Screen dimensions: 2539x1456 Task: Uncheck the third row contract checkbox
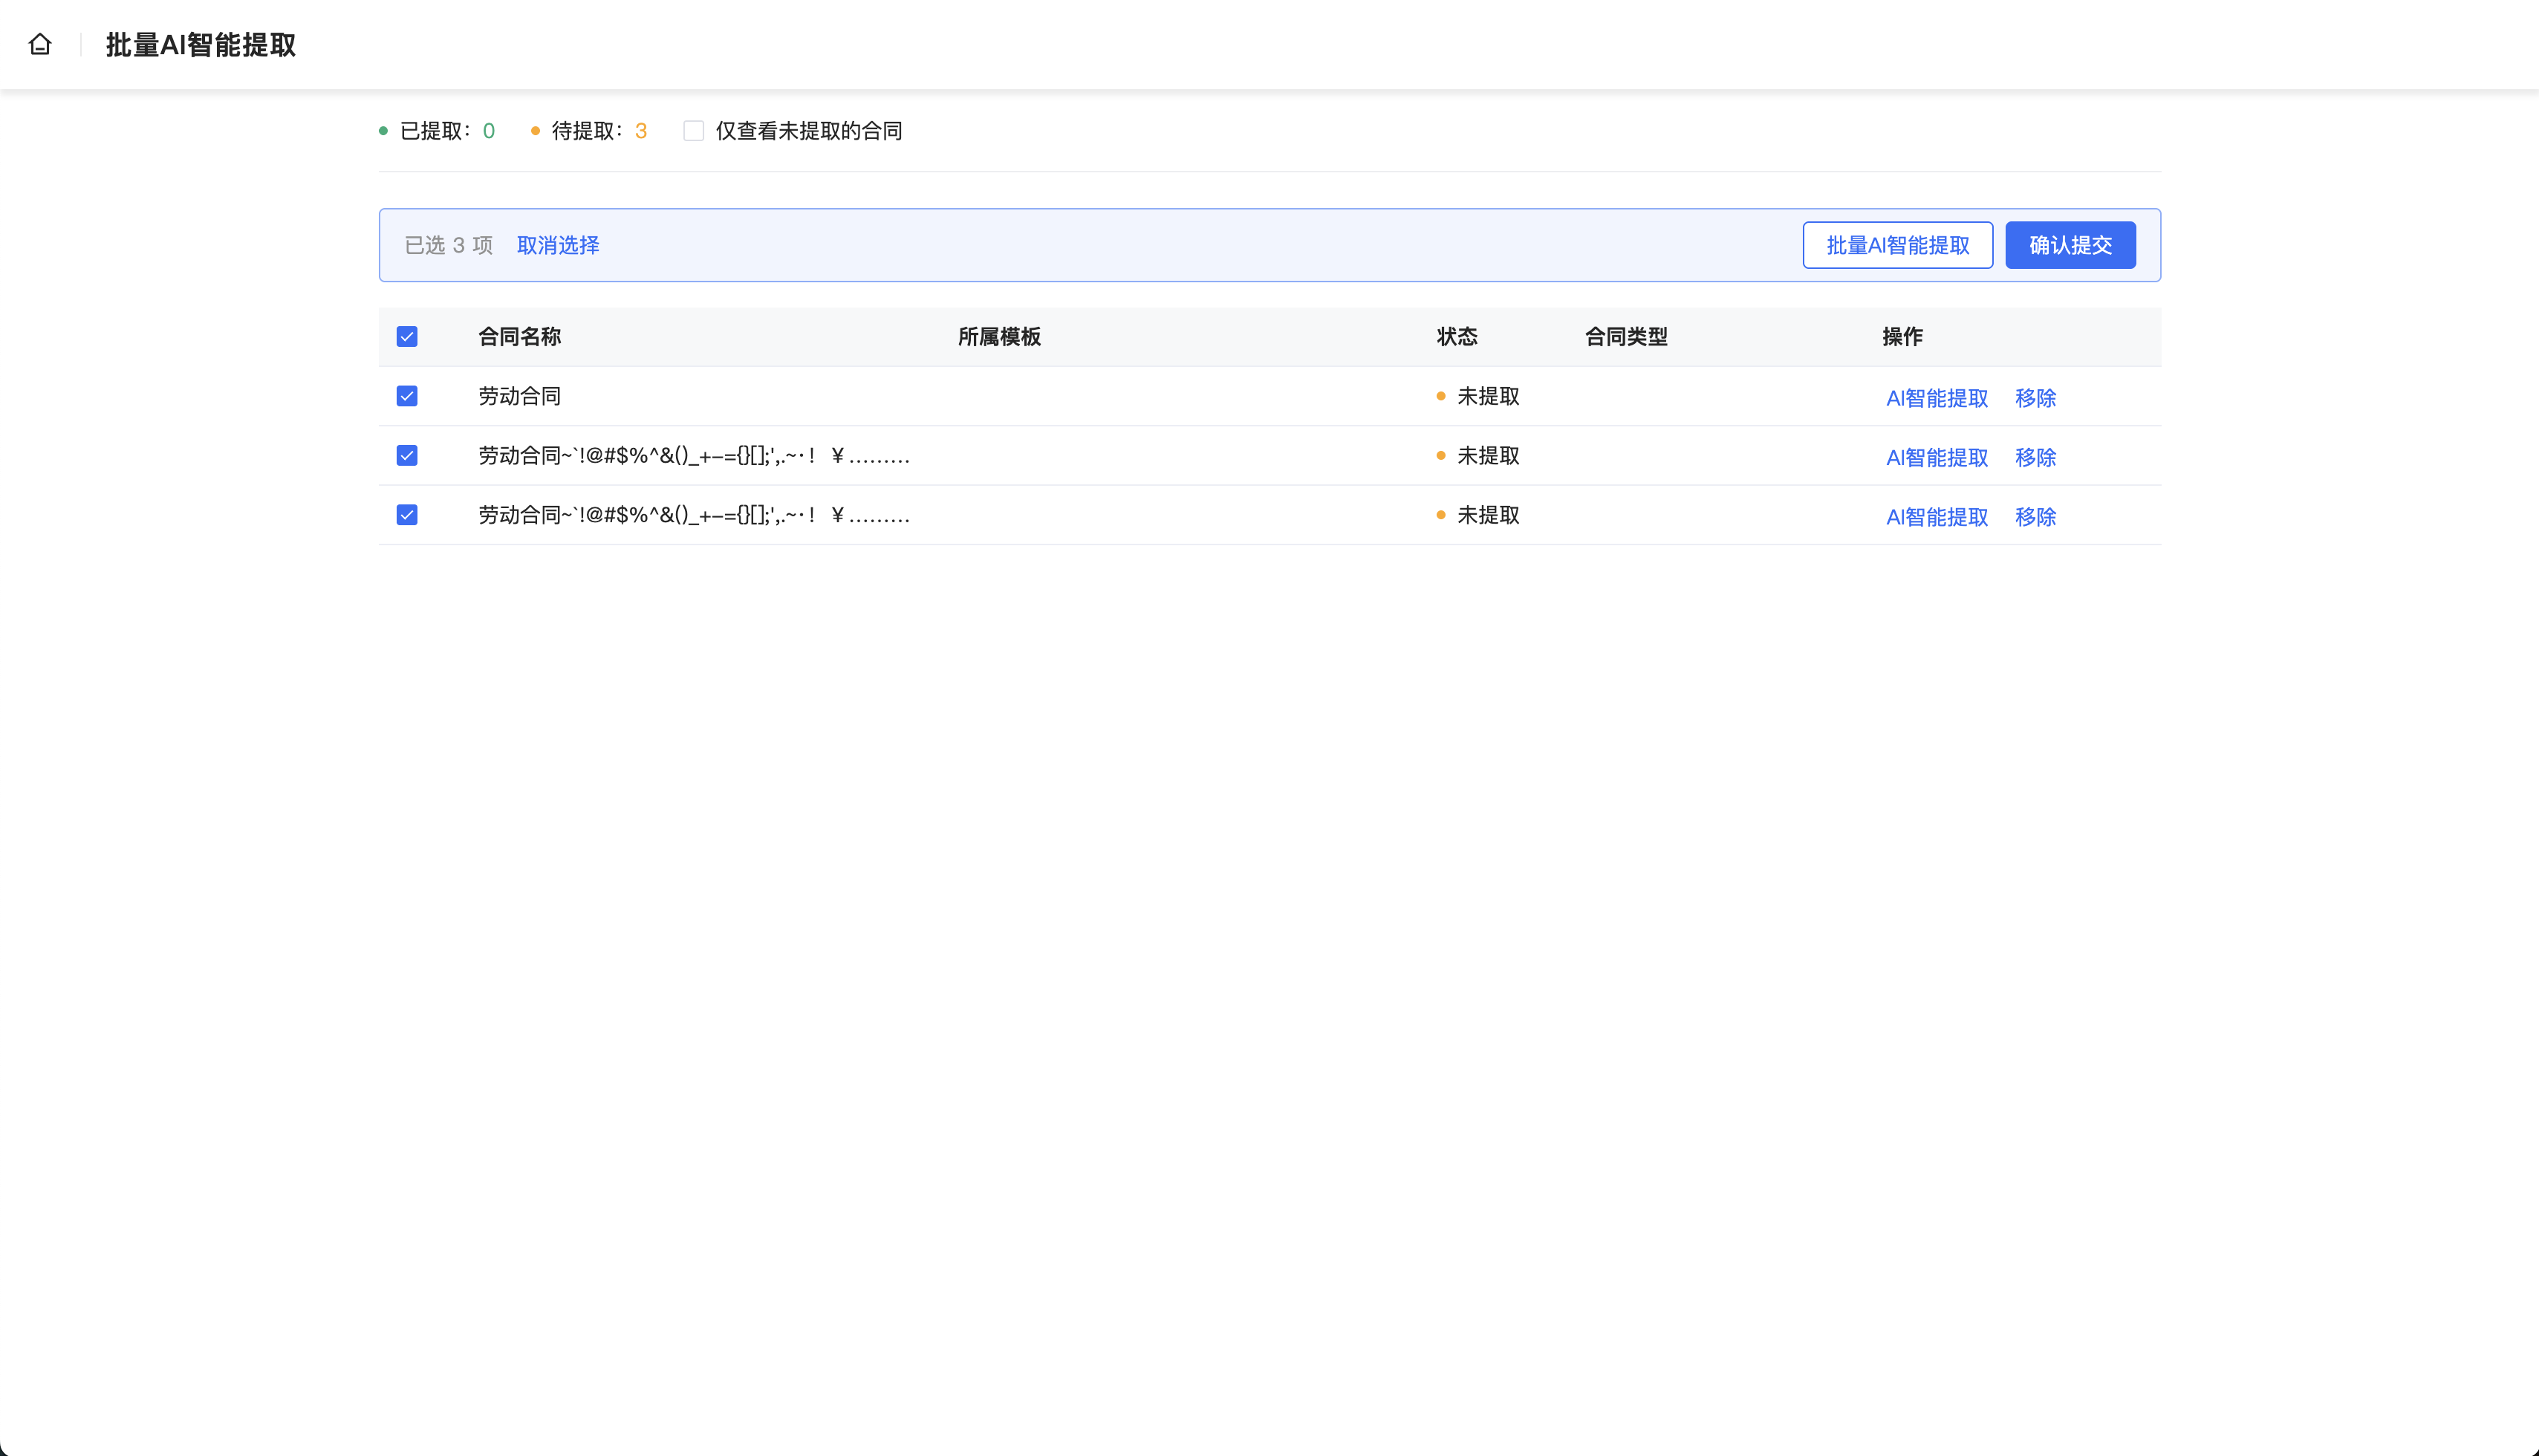[407, 515]
